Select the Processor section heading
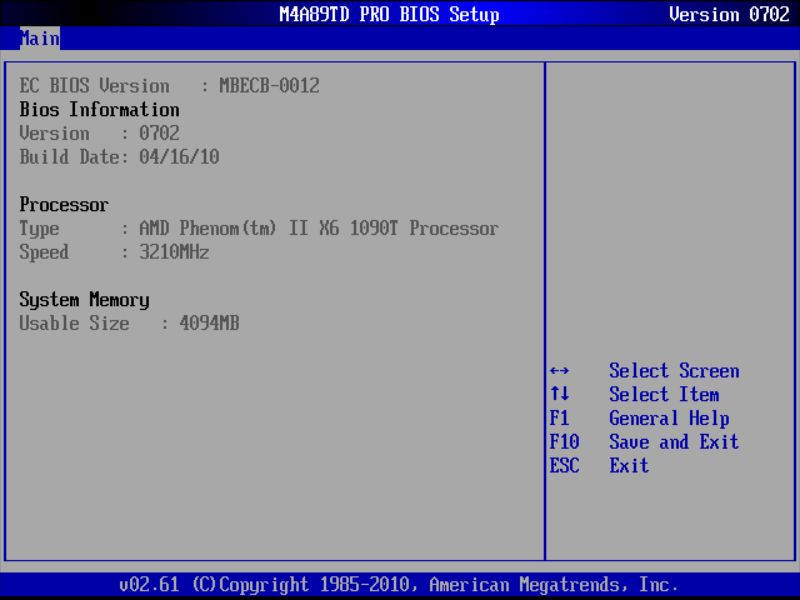The image size is (800, 600). (x=62, y=204)
